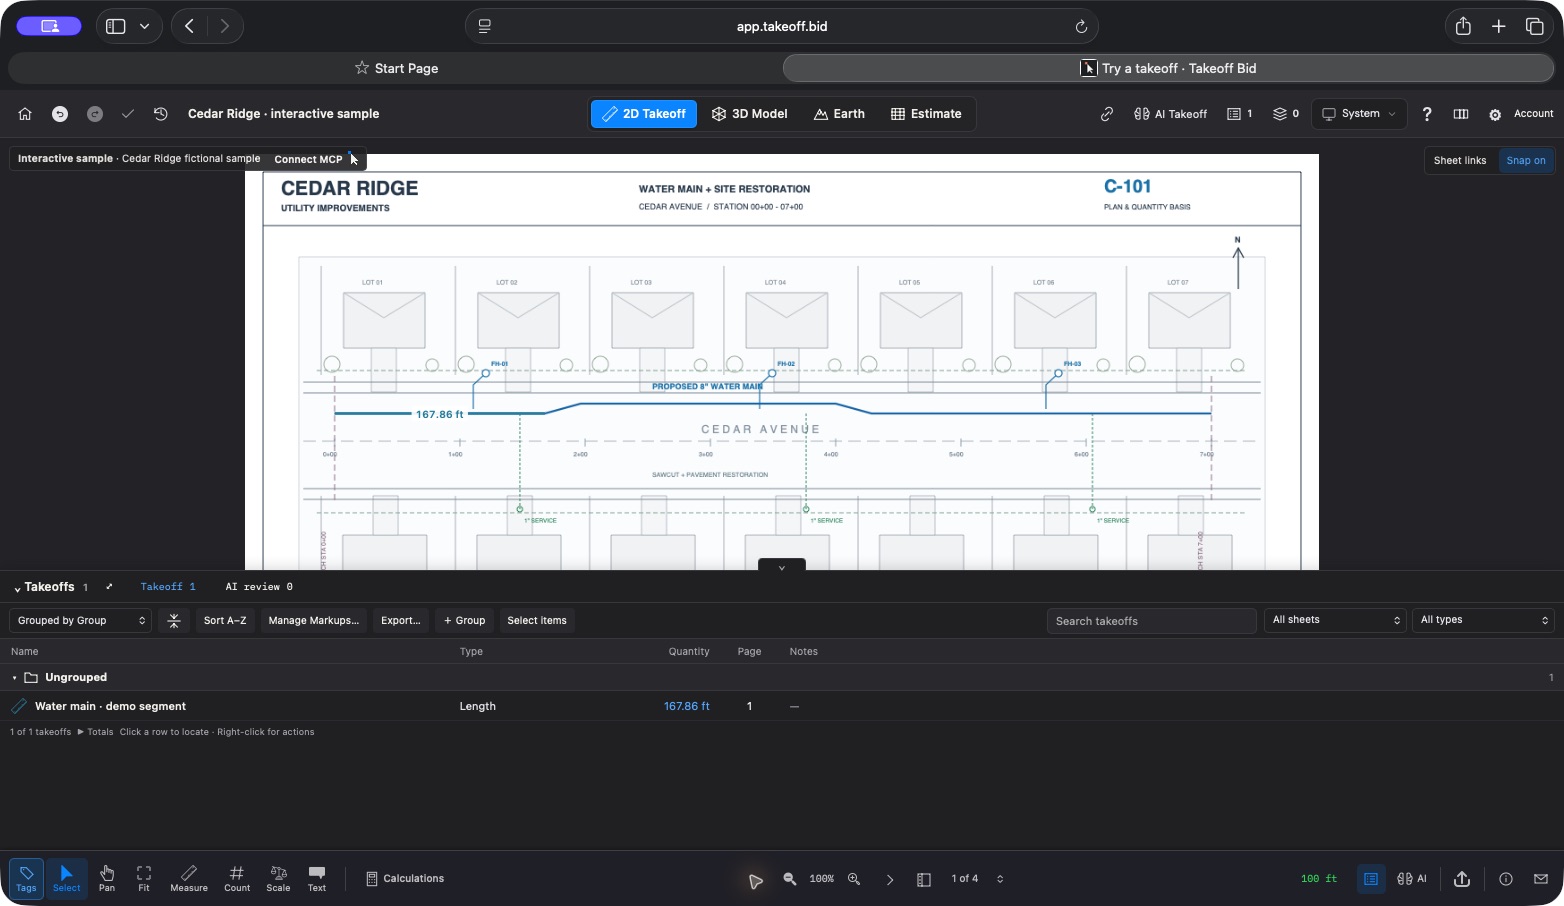Viewport: 1564px width, 906px height.
Task: Switch to the AI review tab
Action: [259, 587]
